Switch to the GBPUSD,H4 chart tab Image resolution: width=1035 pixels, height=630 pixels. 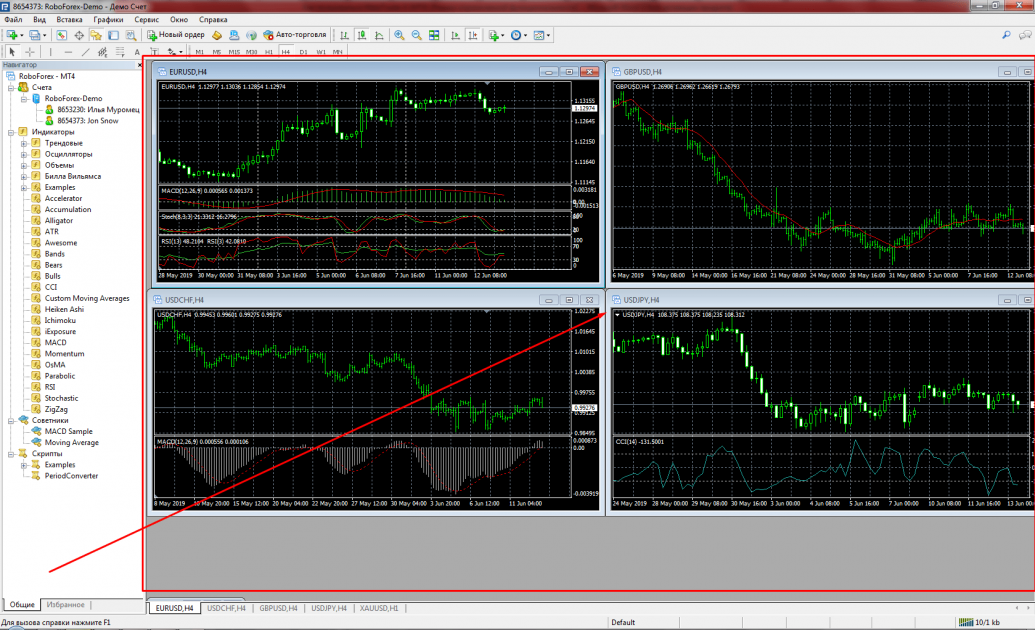277,608
